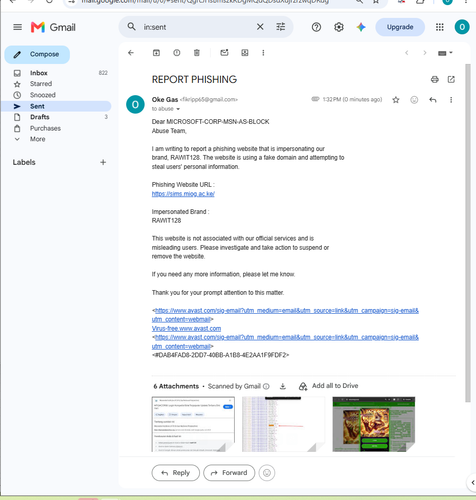476x500 pixels.
Task: Click inside the search mail field
Action: tap(197, 27)
